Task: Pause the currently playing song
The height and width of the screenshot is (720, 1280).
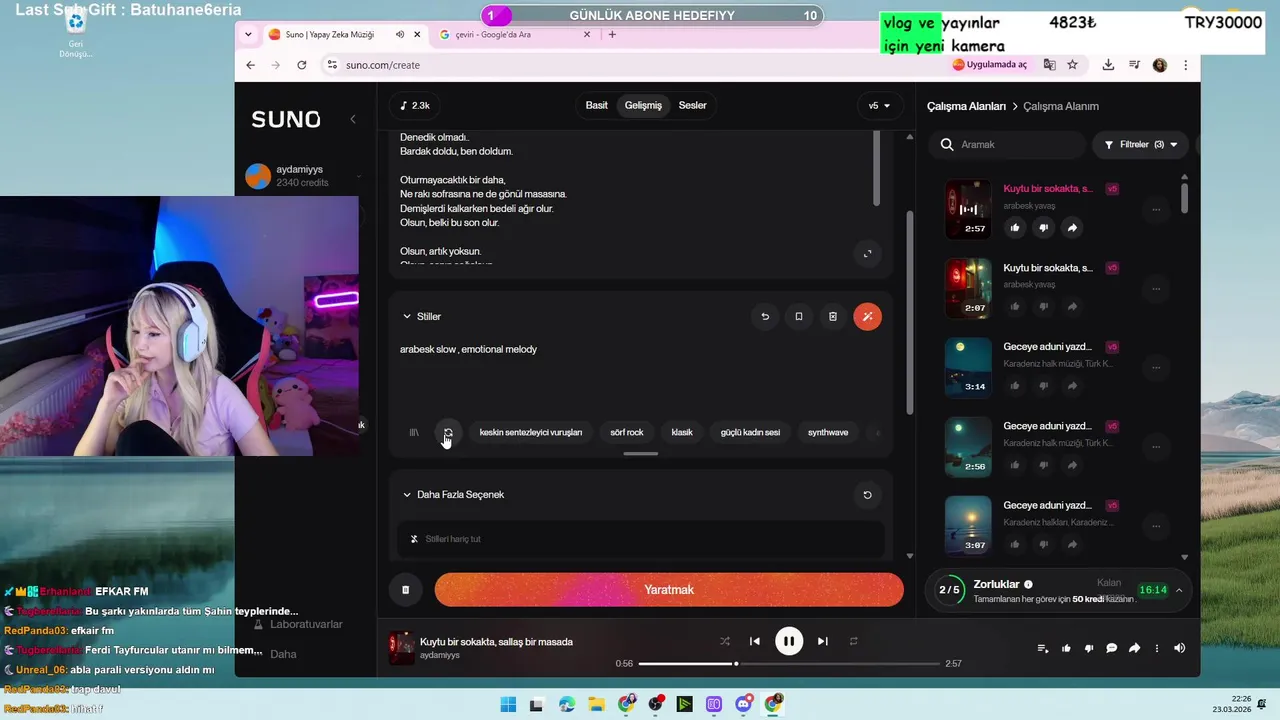Action: (x=789, y=641)
